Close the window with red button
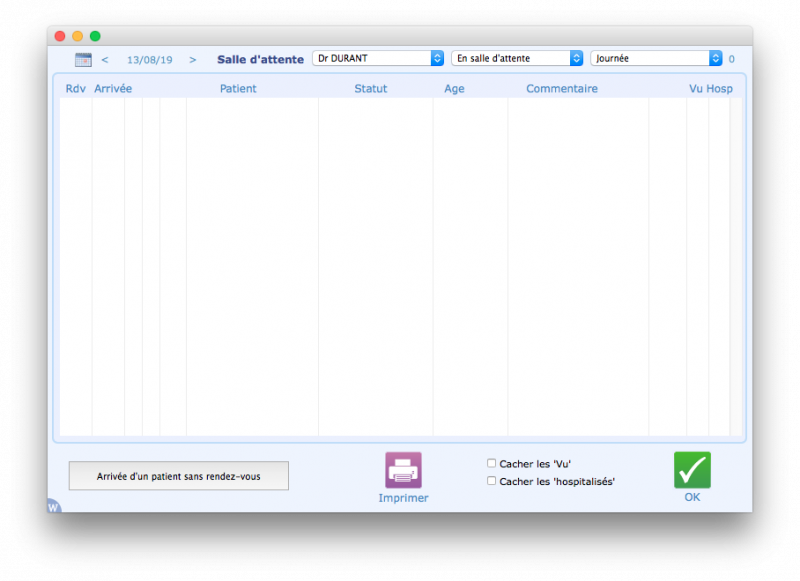Image resolution: width=800 pixels, height=581 pixels. tap(60, 36)
